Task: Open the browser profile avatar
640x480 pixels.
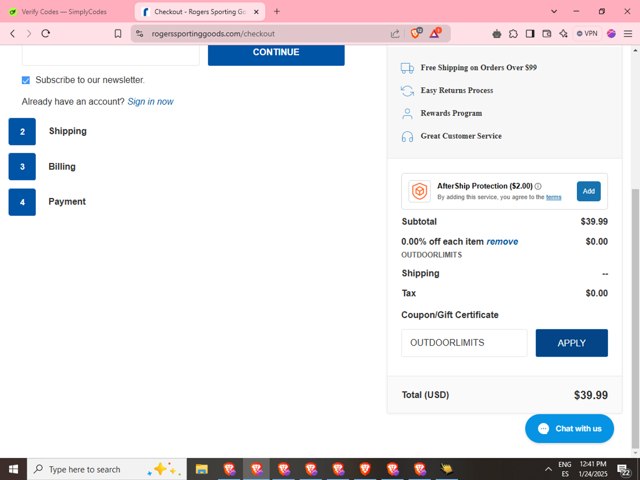Action: point(611,34)
